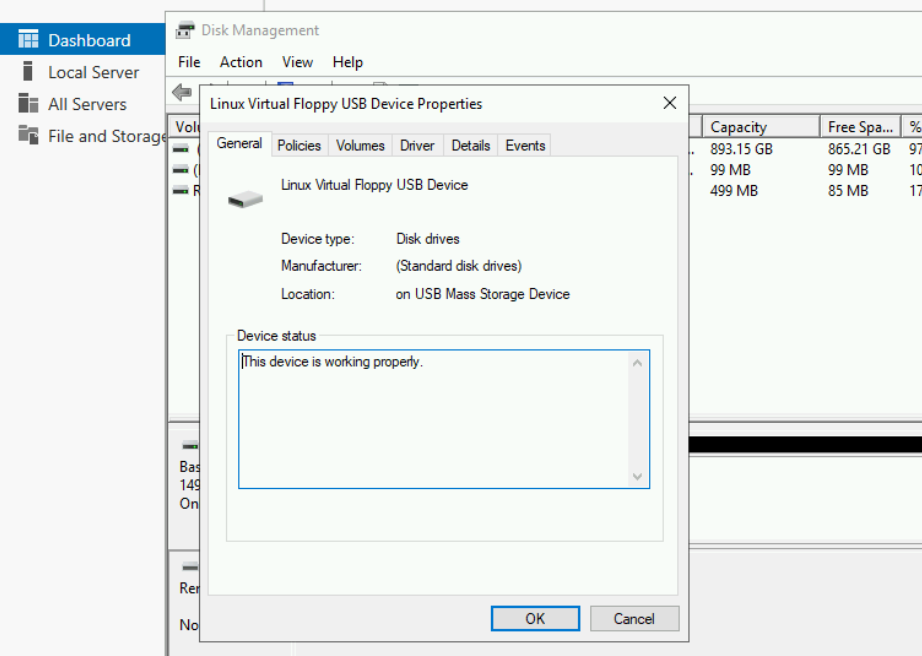922x656 pixels.
Task: Click the OK button
Action: click(x=535, y=618)
